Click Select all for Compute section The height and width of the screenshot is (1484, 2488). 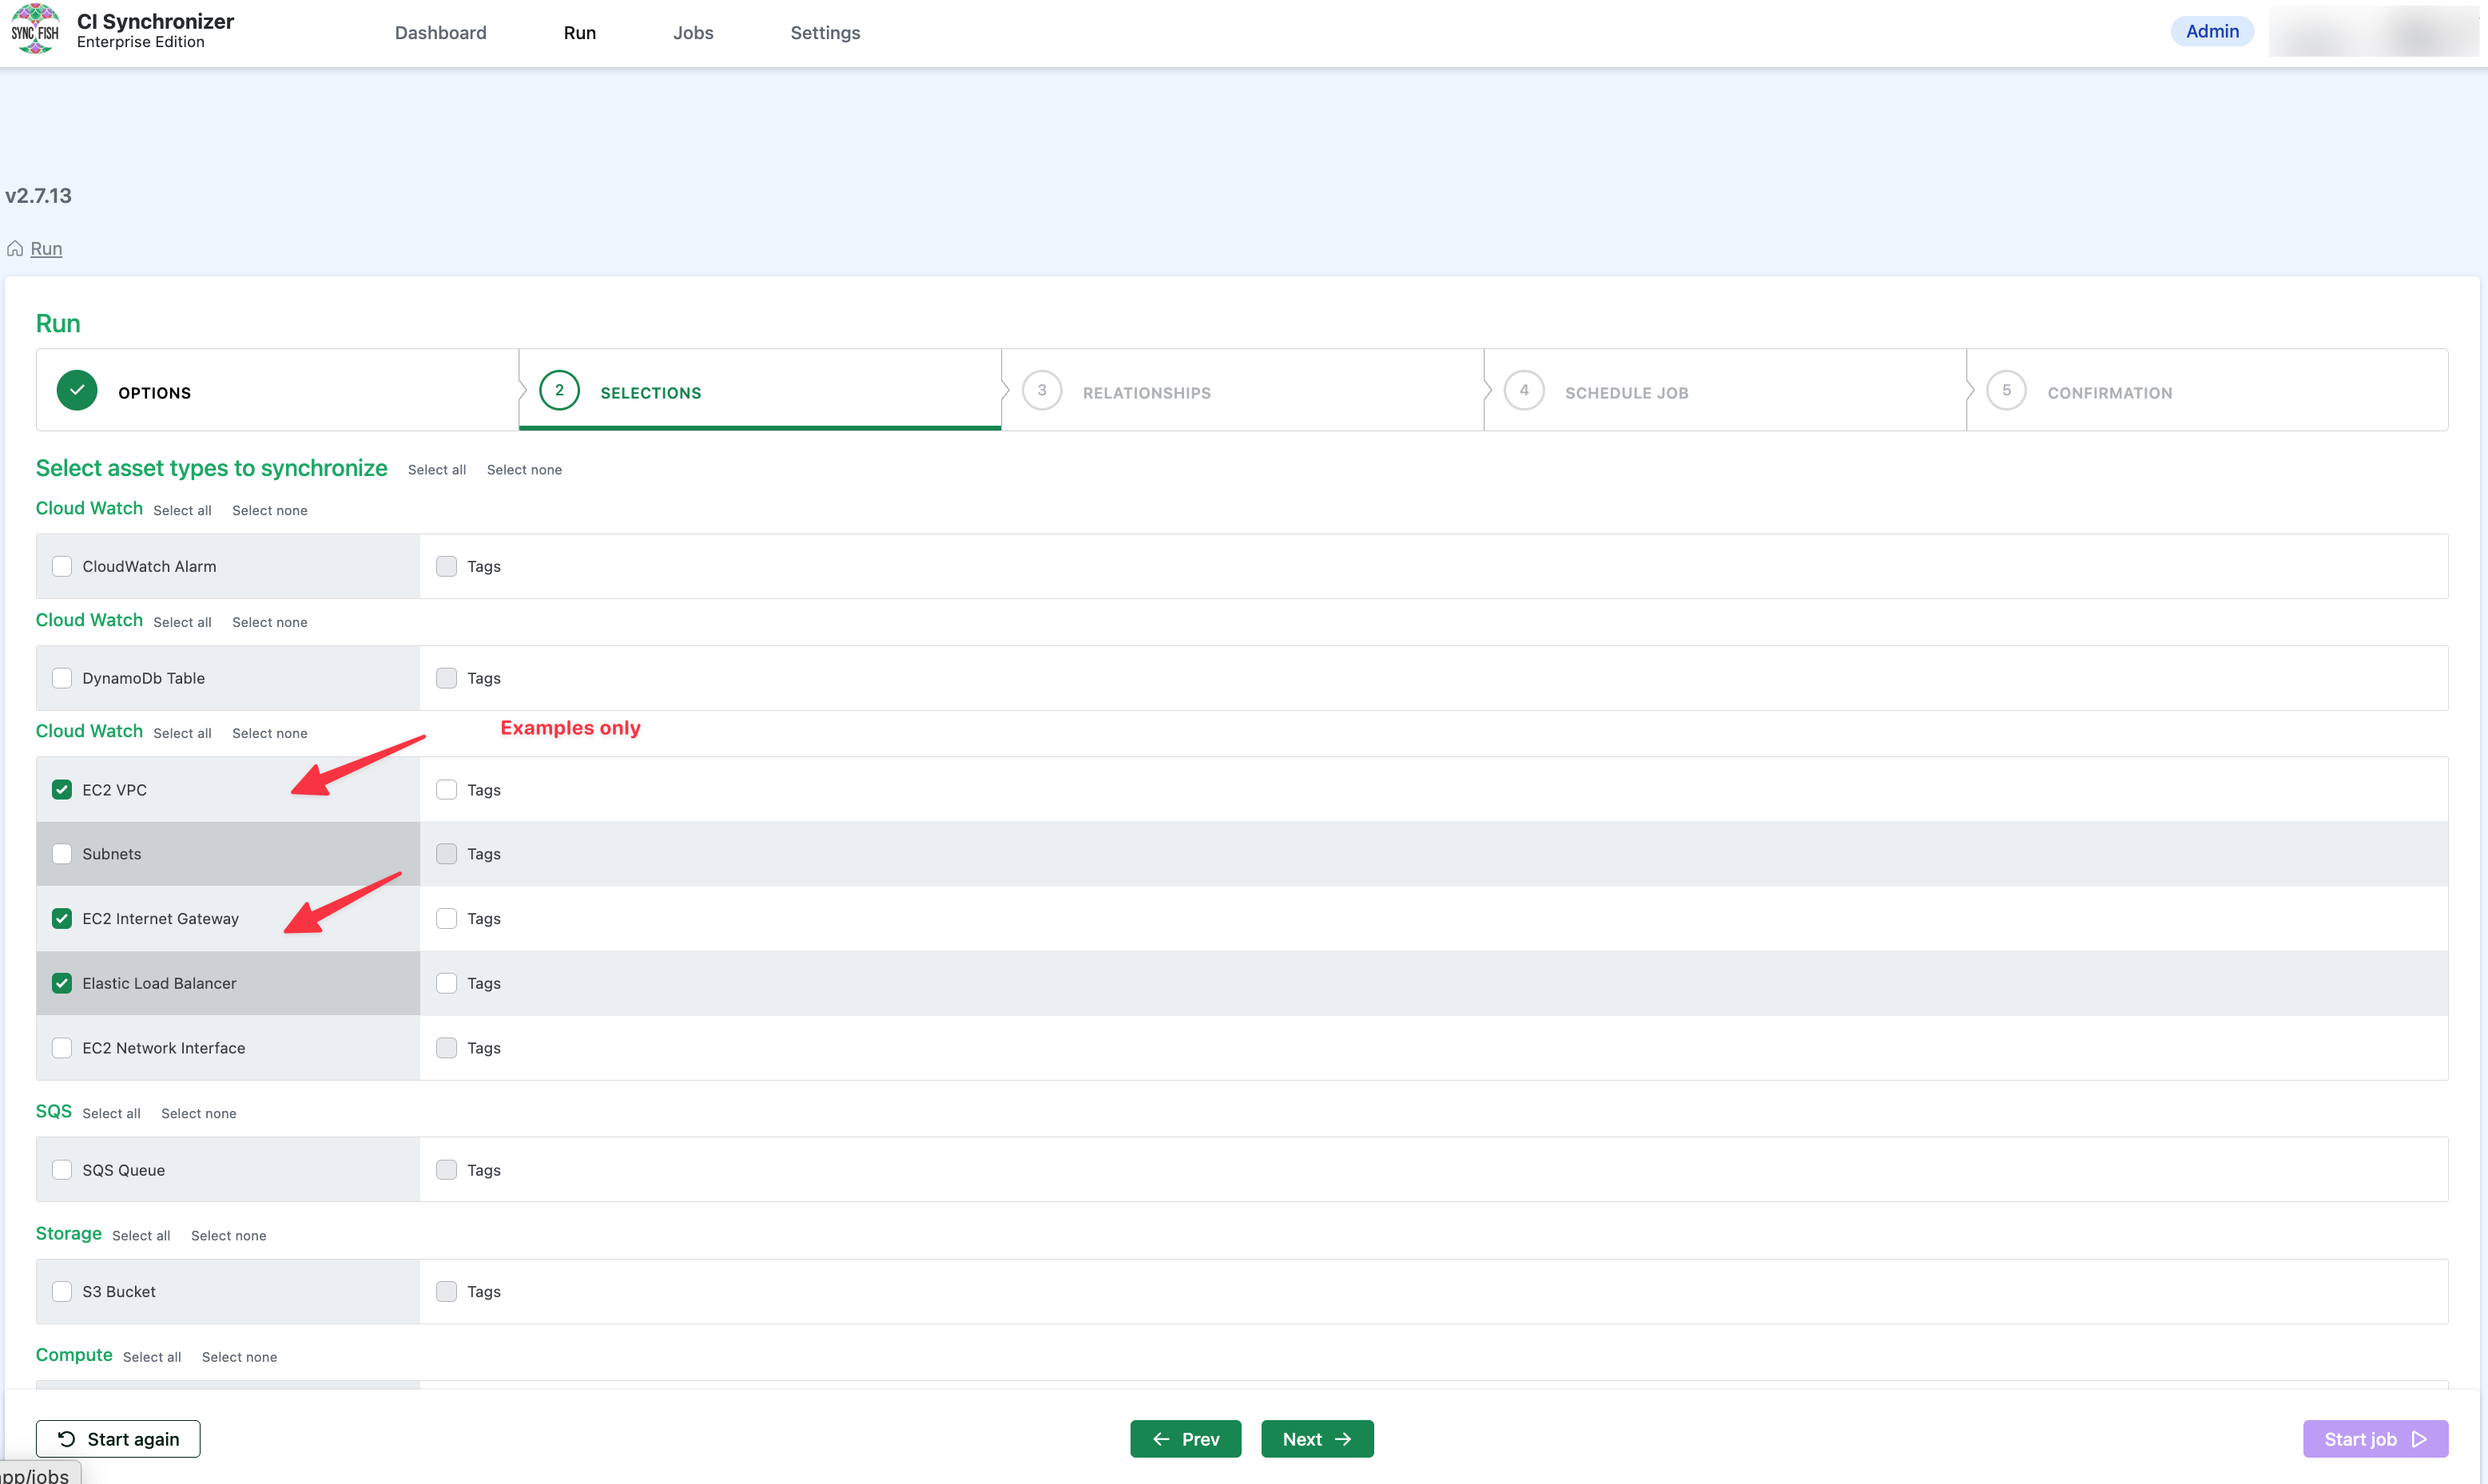[152, 1358]
